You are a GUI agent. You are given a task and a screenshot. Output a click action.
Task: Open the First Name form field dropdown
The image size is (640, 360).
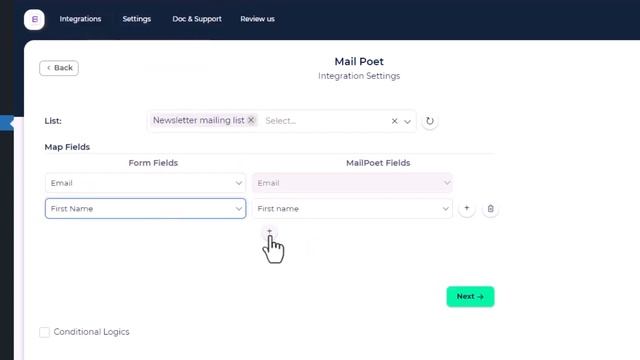coord(146,209)
